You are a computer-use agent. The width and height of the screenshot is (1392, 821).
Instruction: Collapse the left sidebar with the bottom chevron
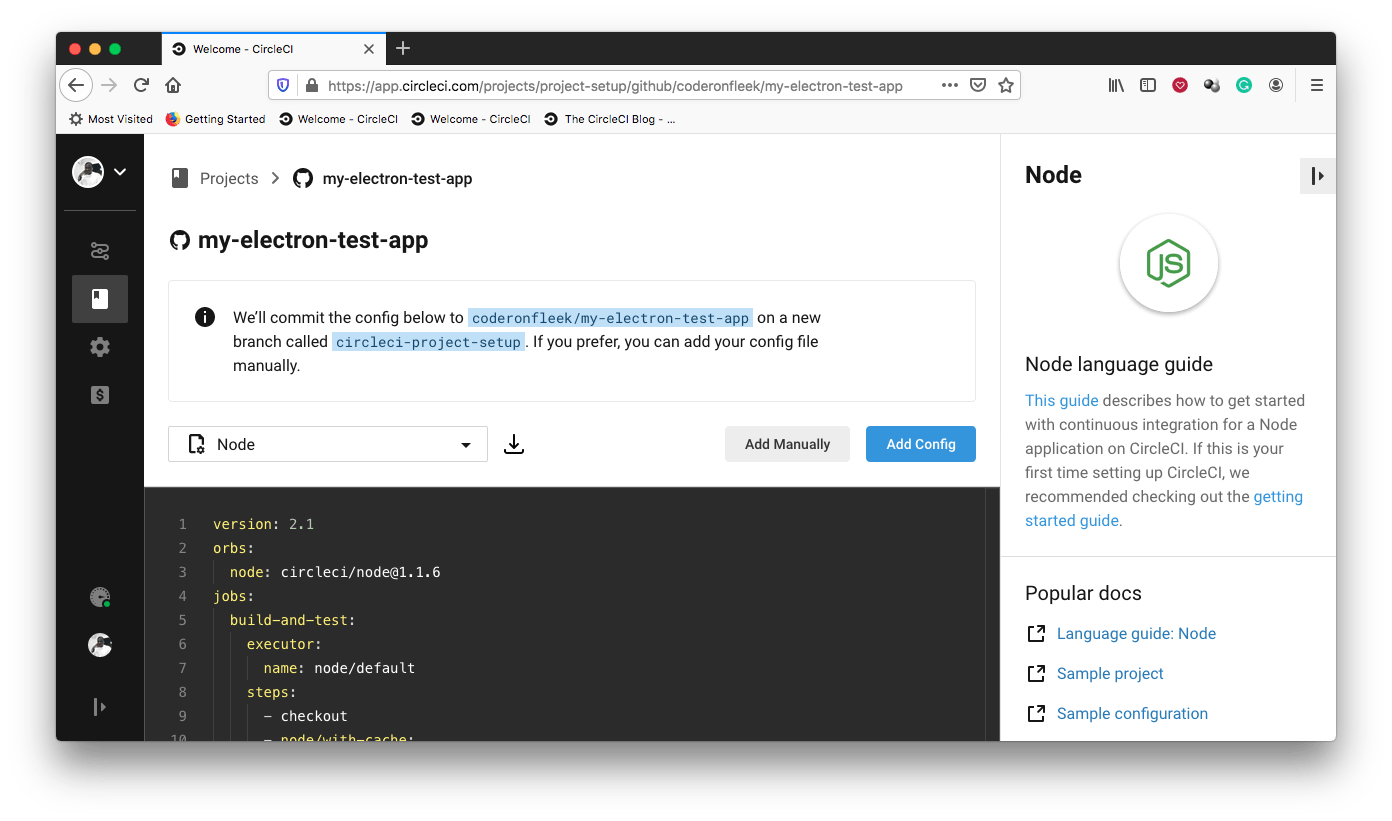[100, 707]
